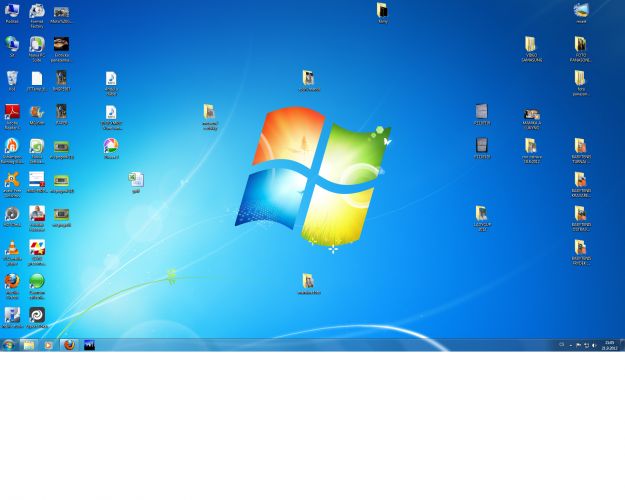Open Windows Explorer from the taskbar
The height and width of the screenshot is (500, 625).
28,345
